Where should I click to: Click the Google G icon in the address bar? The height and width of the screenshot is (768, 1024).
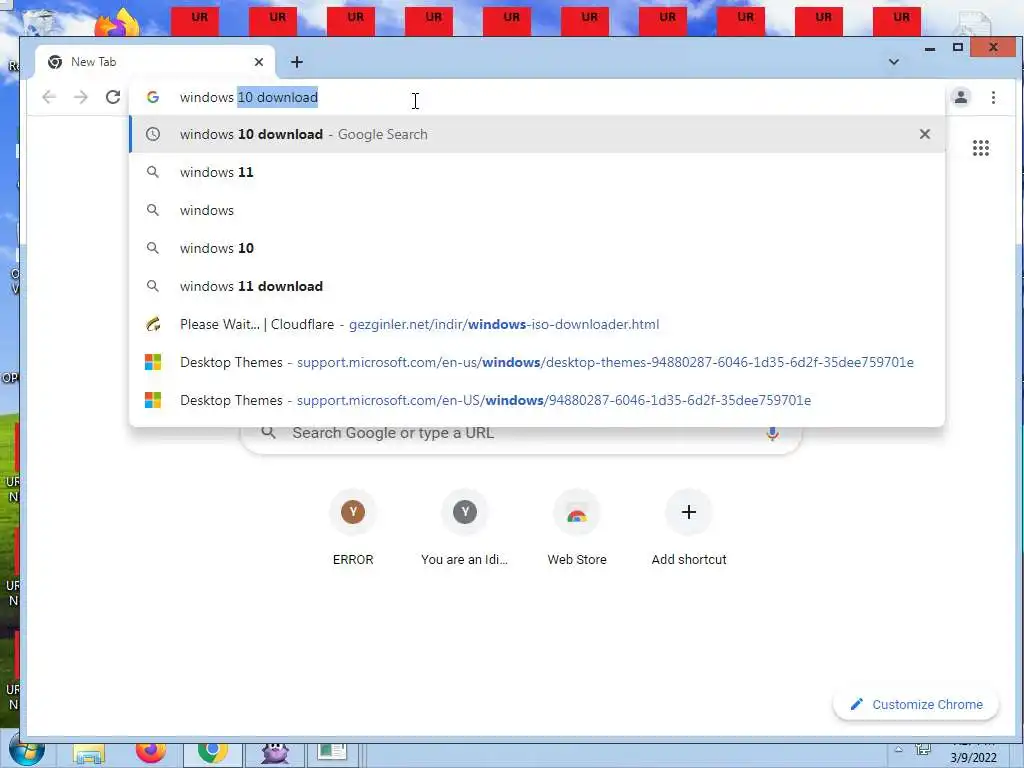(153, 97)
